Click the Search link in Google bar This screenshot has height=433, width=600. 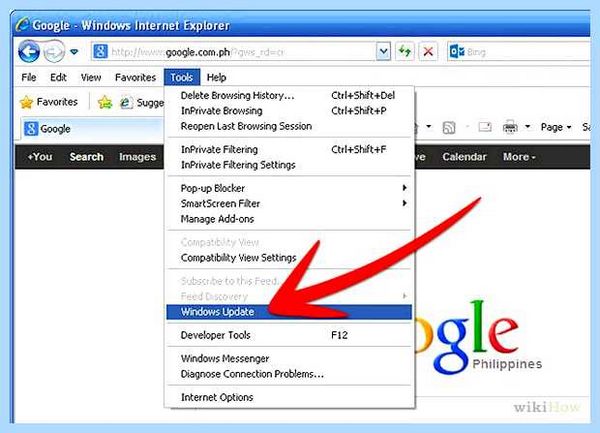pyautogui.click(x=86, y=157)
